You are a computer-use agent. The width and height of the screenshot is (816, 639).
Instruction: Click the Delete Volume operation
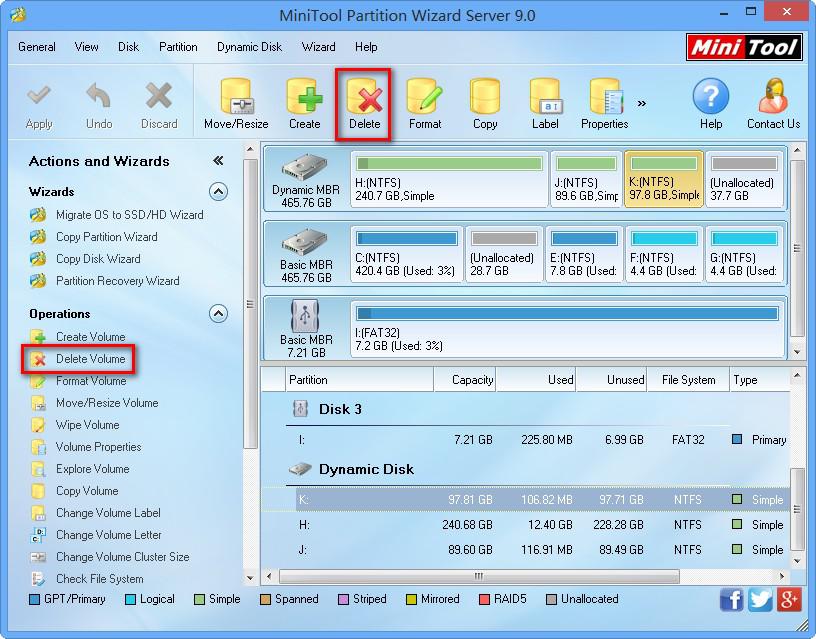coord(78,359)
